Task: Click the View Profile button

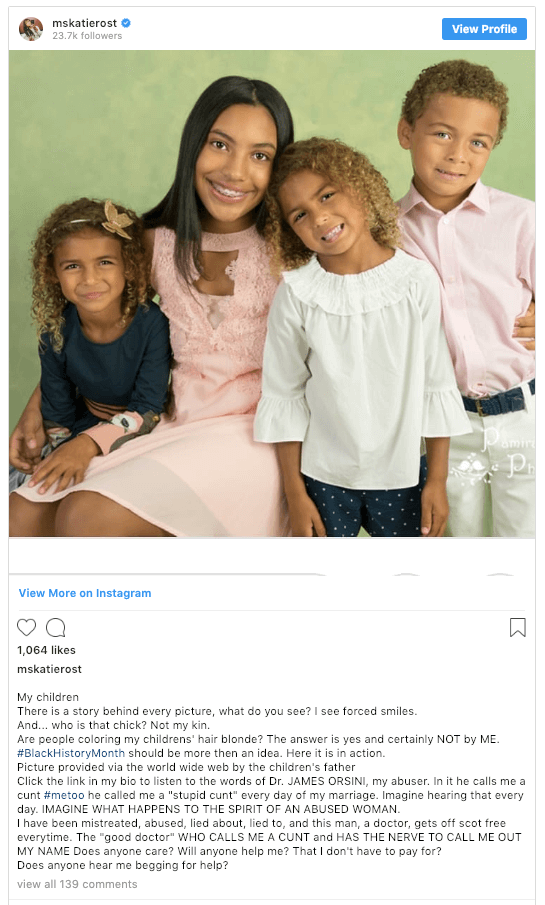Action: click(484, 29)
